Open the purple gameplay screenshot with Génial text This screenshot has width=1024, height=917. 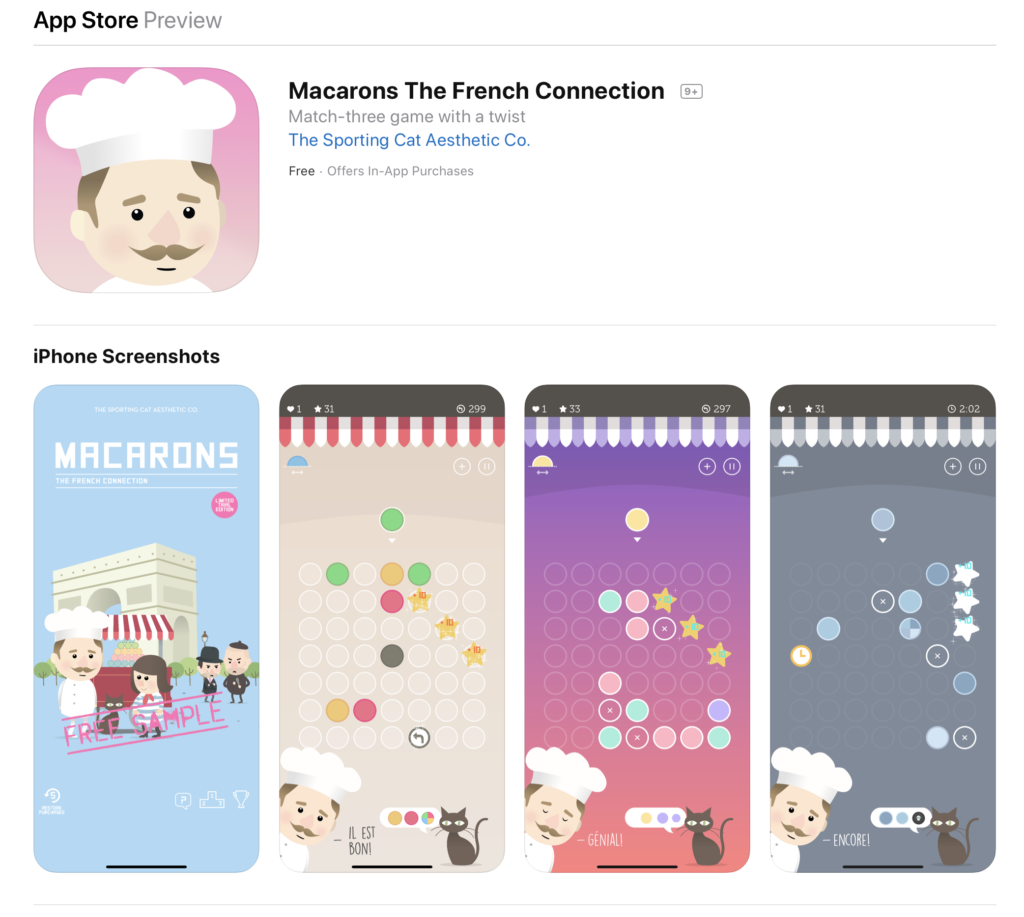pos(637,628)
